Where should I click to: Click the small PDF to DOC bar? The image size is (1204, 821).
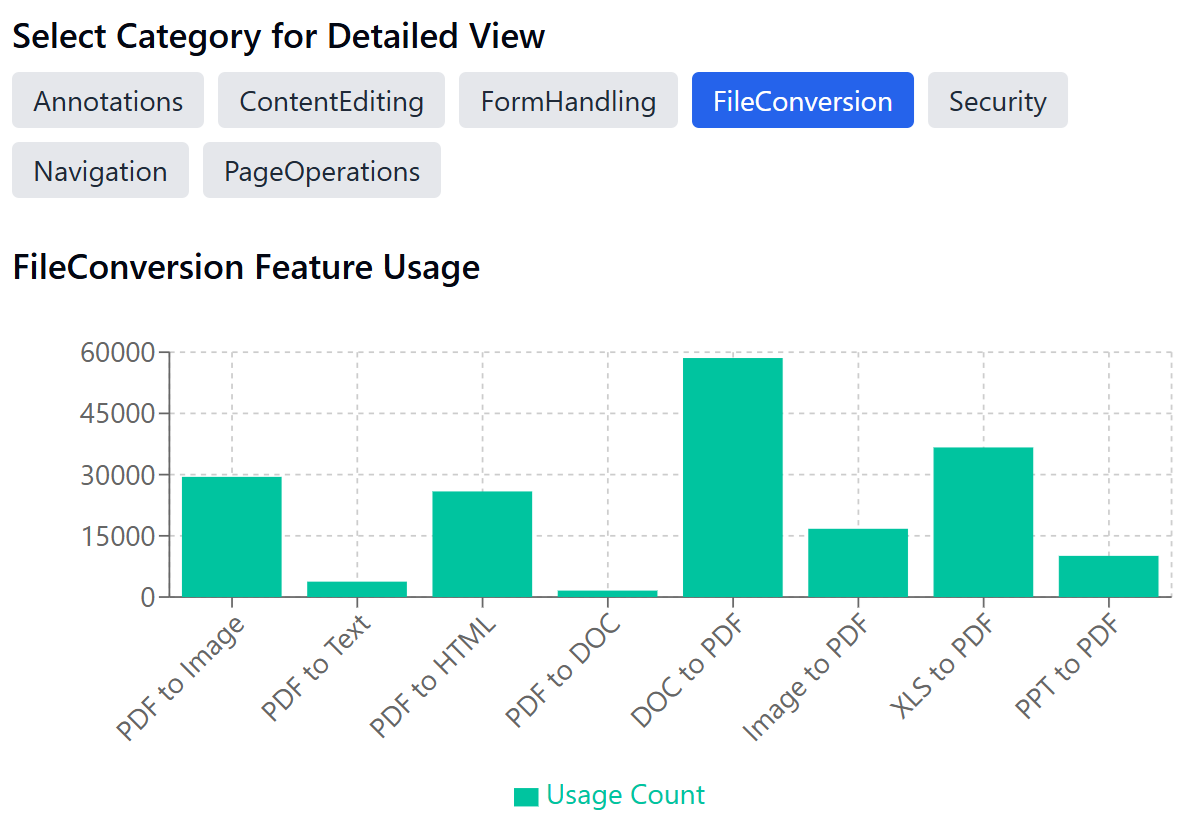click(607, 593)
